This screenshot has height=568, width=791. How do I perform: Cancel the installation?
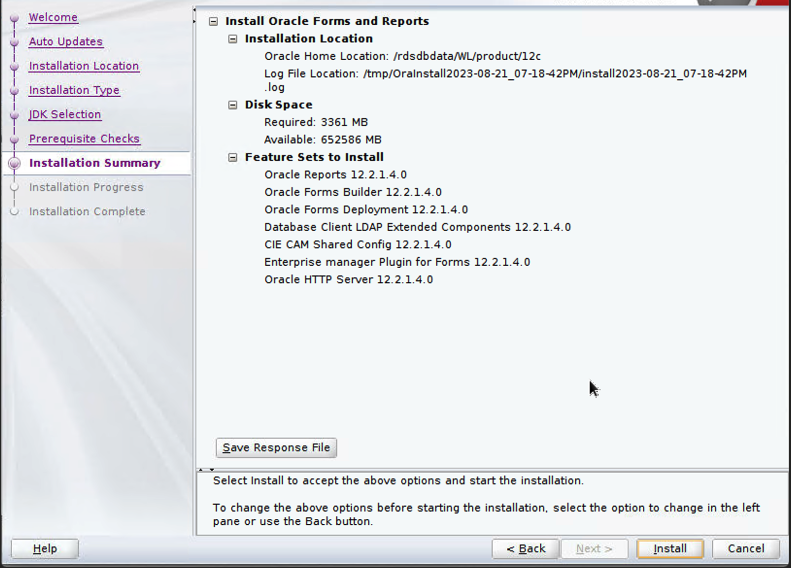(745, 548)
